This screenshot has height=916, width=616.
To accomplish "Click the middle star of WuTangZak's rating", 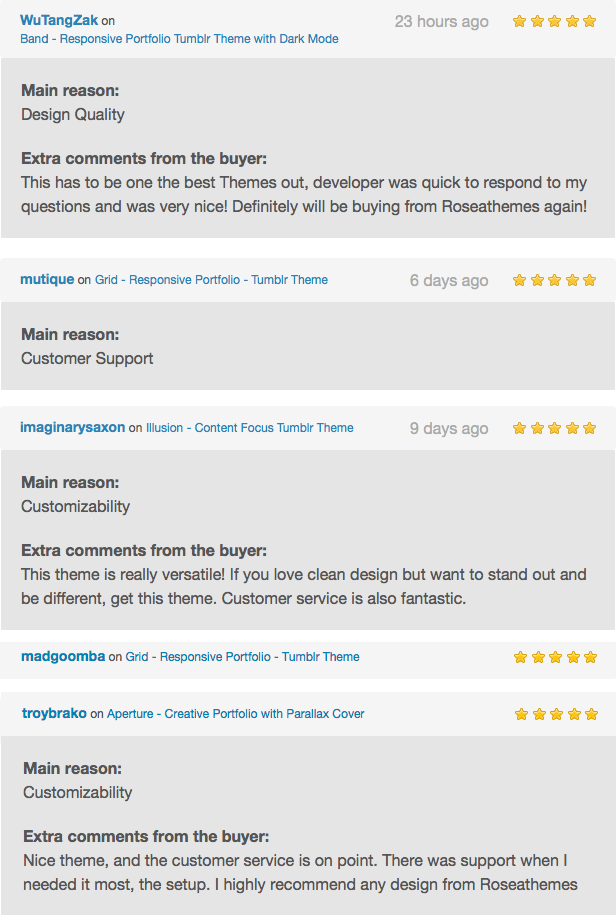I will click(x=554, y=19).
